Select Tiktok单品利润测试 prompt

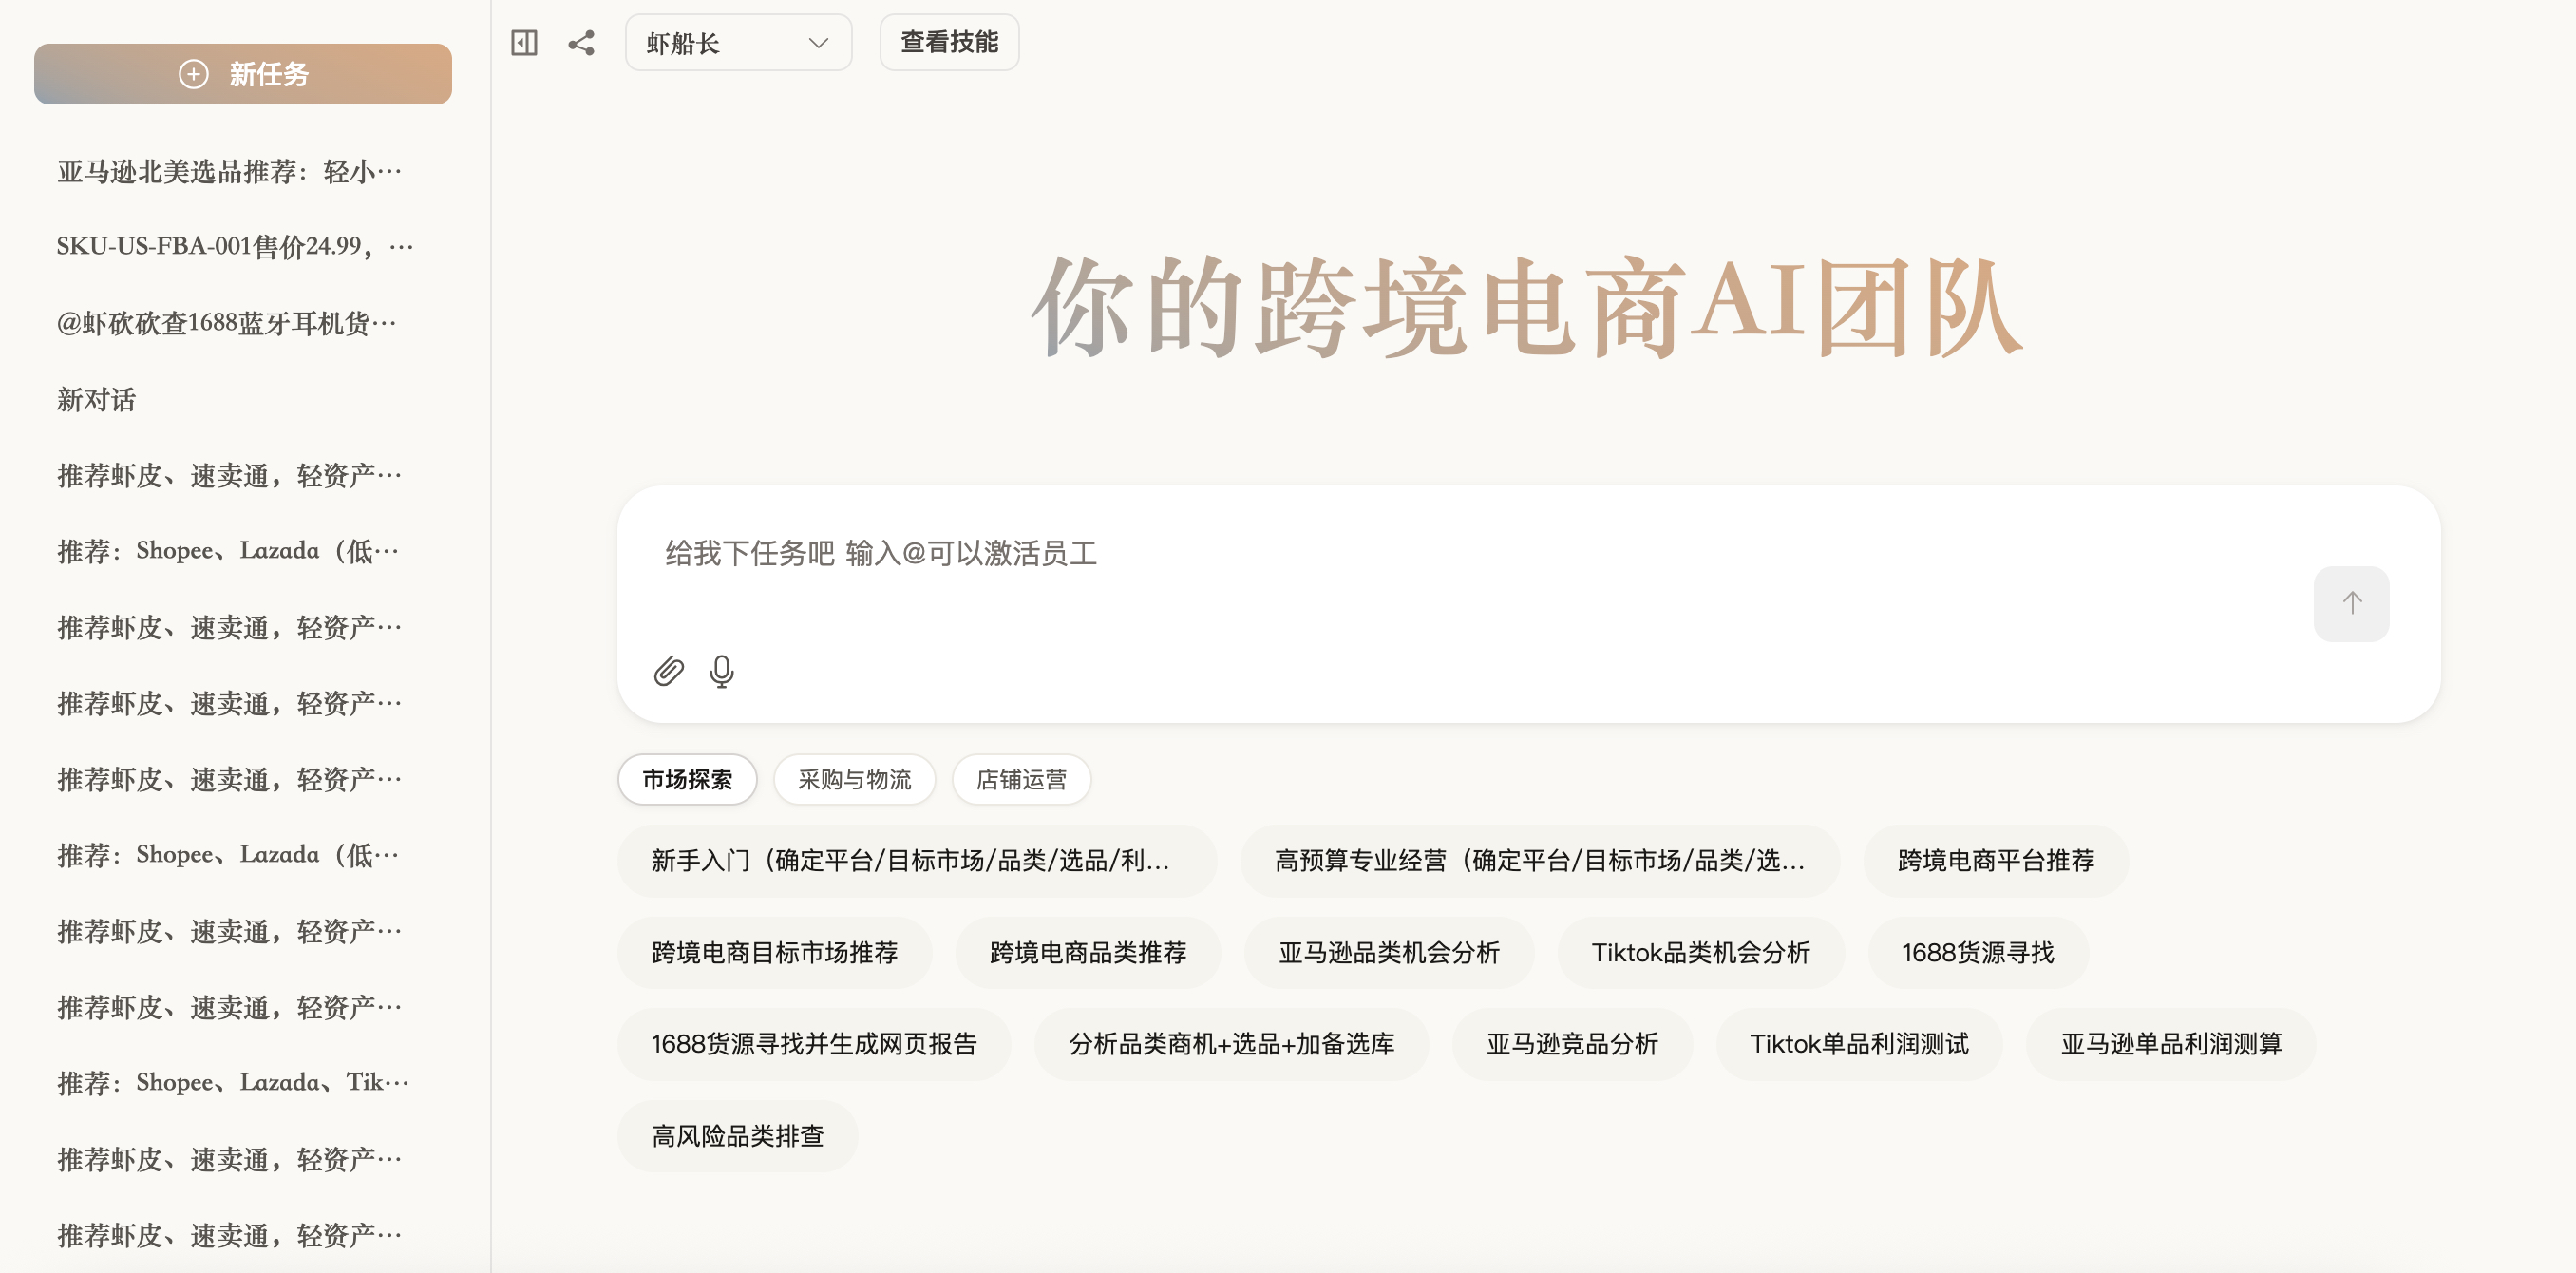point(1859,1045)
